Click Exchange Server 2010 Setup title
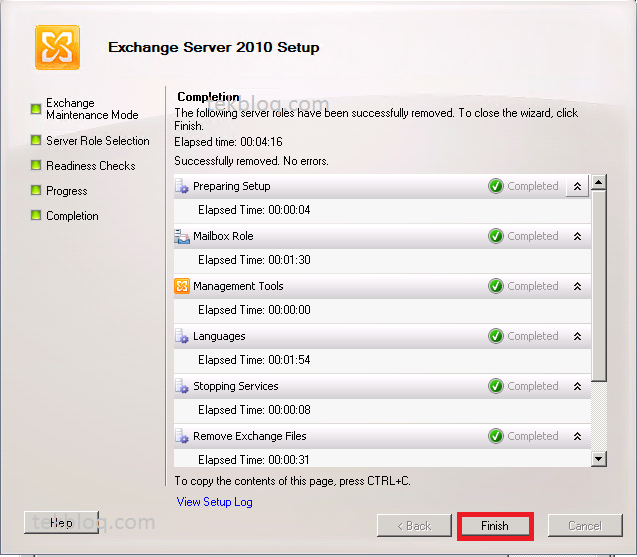The image size is (637, 557). coord(214,47)
